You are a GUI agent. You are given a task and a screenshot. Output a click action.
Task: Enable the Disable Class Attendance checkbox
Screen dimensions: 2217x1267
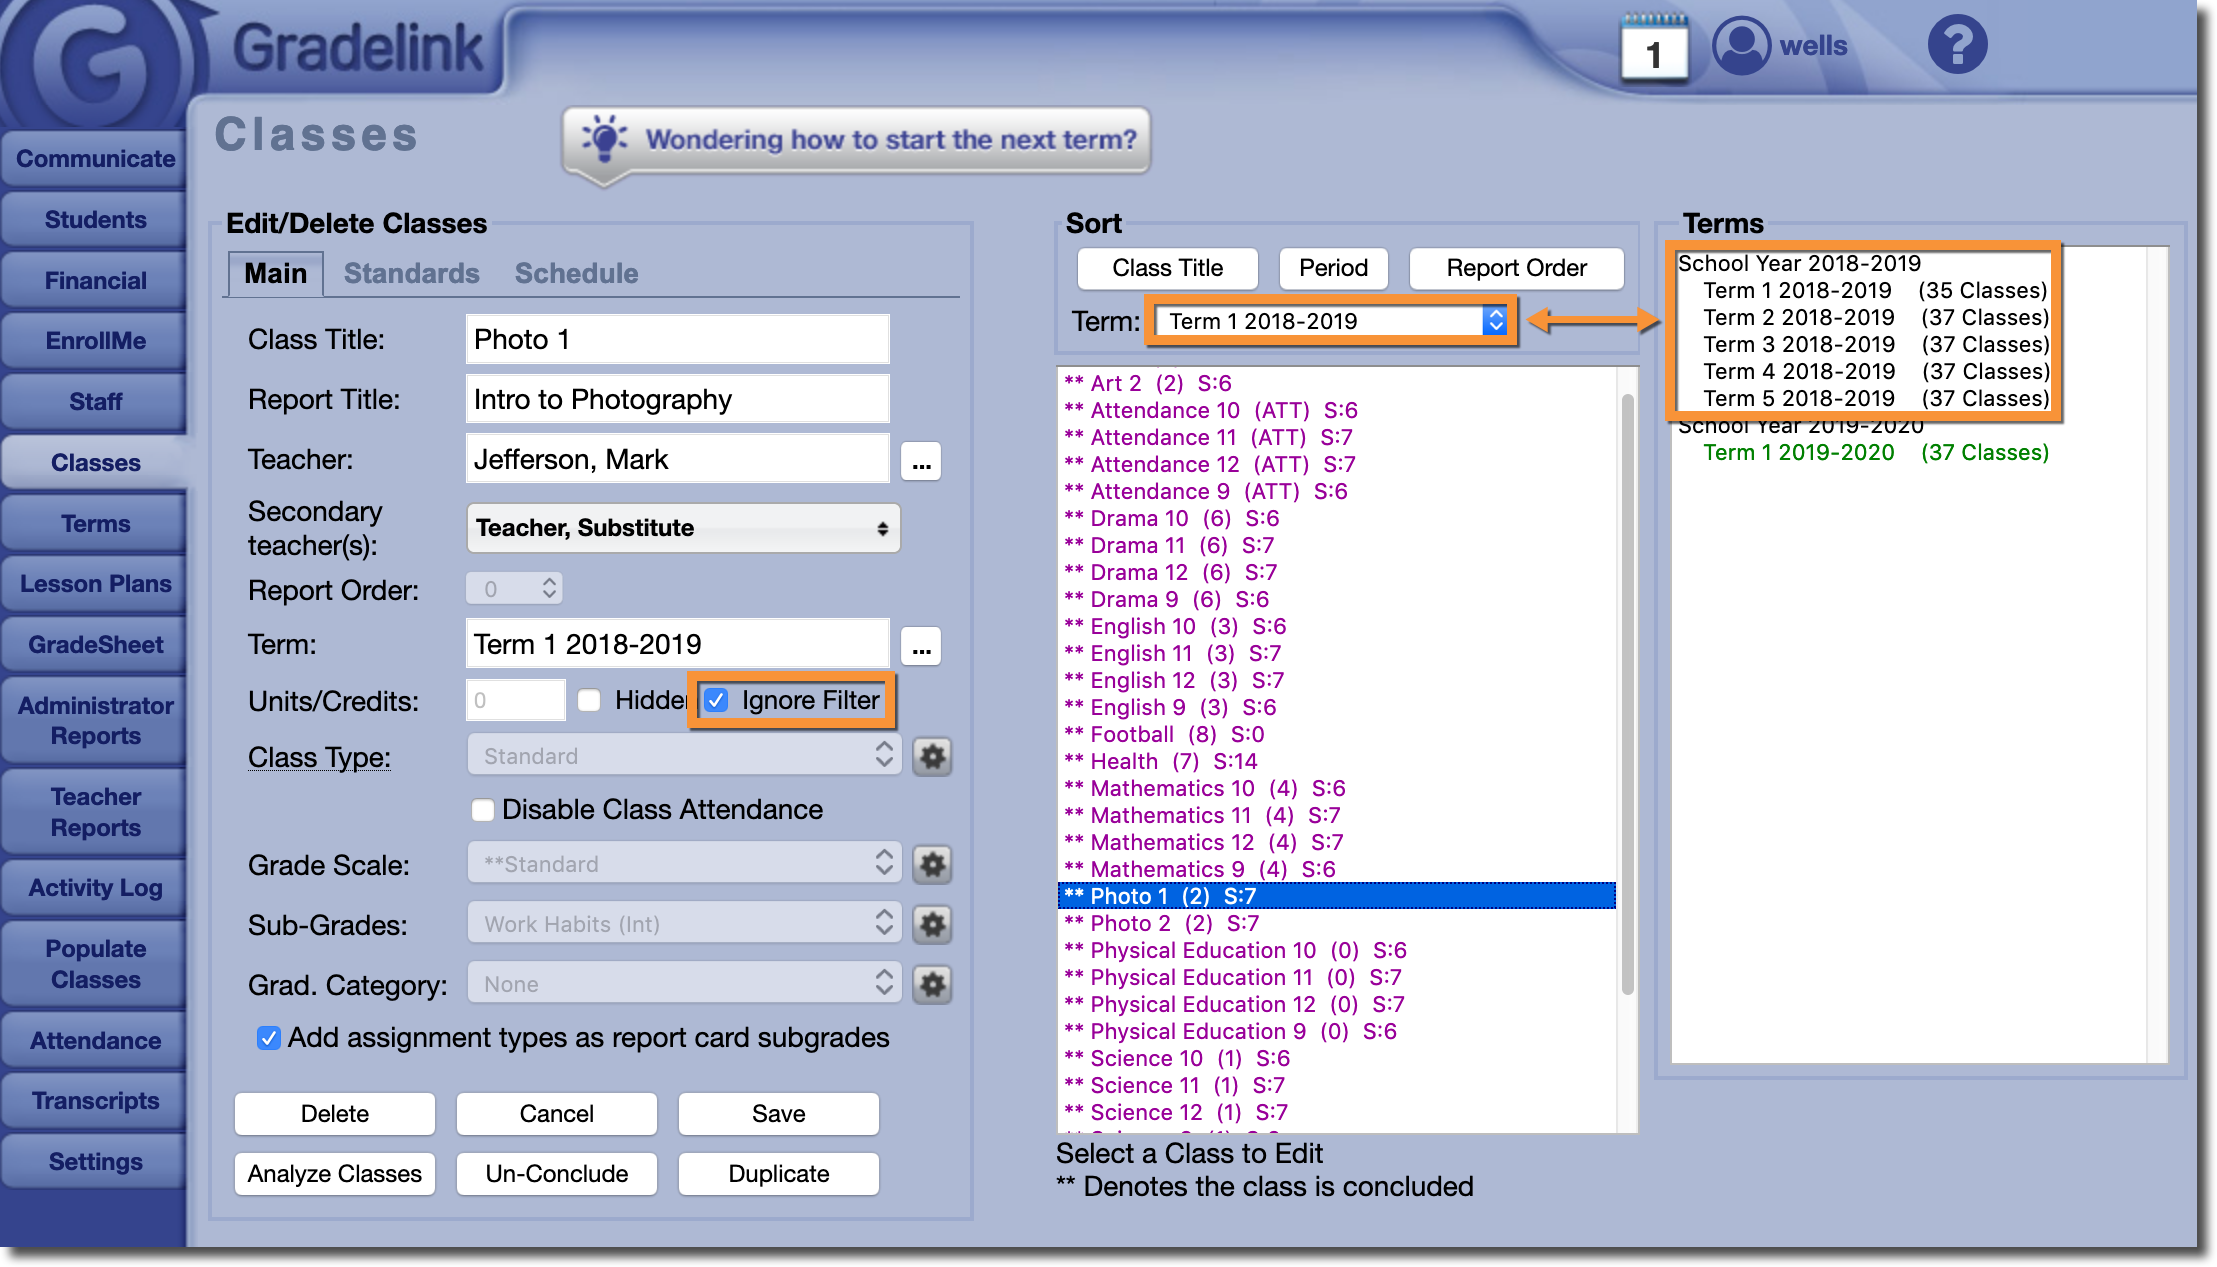click(x=483, y=810)
